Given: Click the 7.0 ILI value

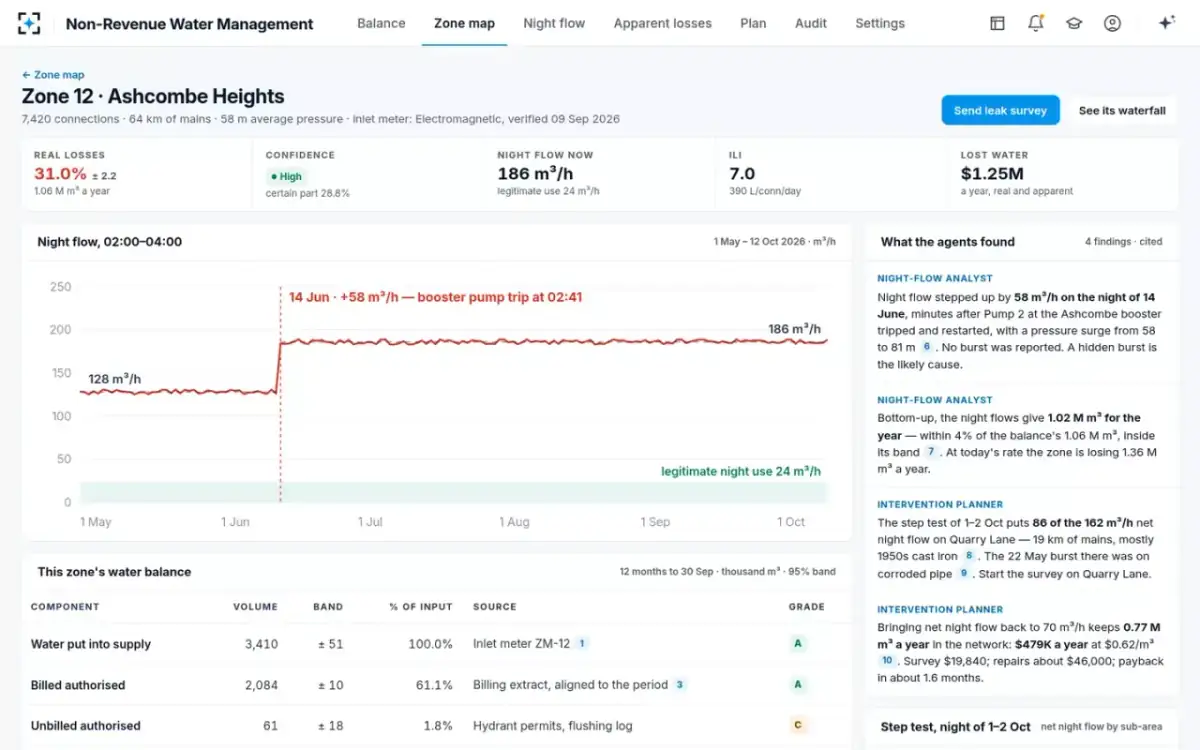Looking at the screenshot, I should (742, 174).
